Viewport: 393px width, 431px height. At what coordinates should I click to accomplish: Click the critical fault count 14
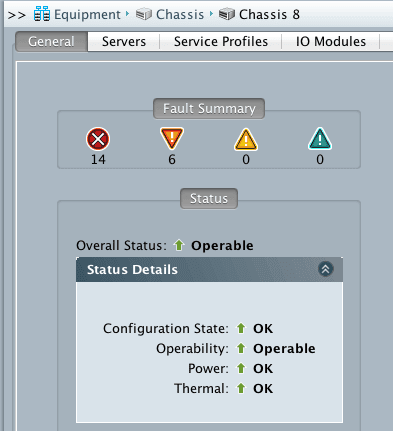(98, 160)
